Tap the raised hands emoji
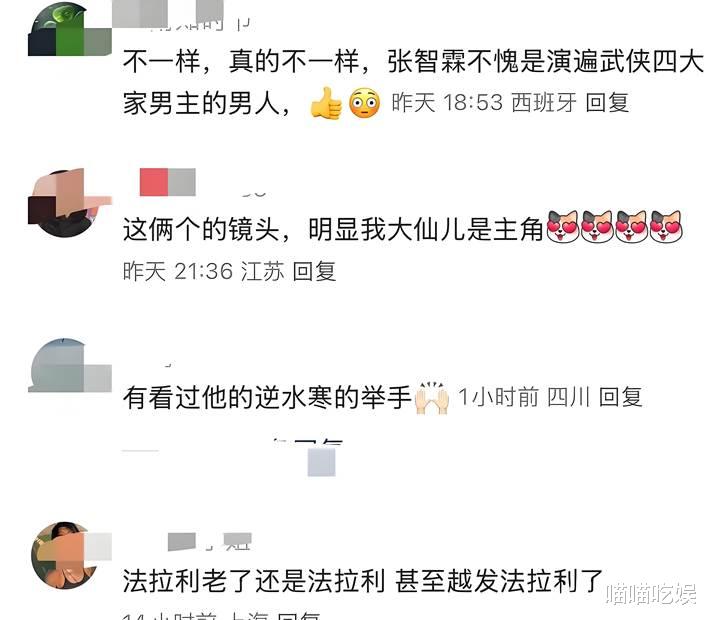This screenshot has width=708, height=620. [432, 398]
